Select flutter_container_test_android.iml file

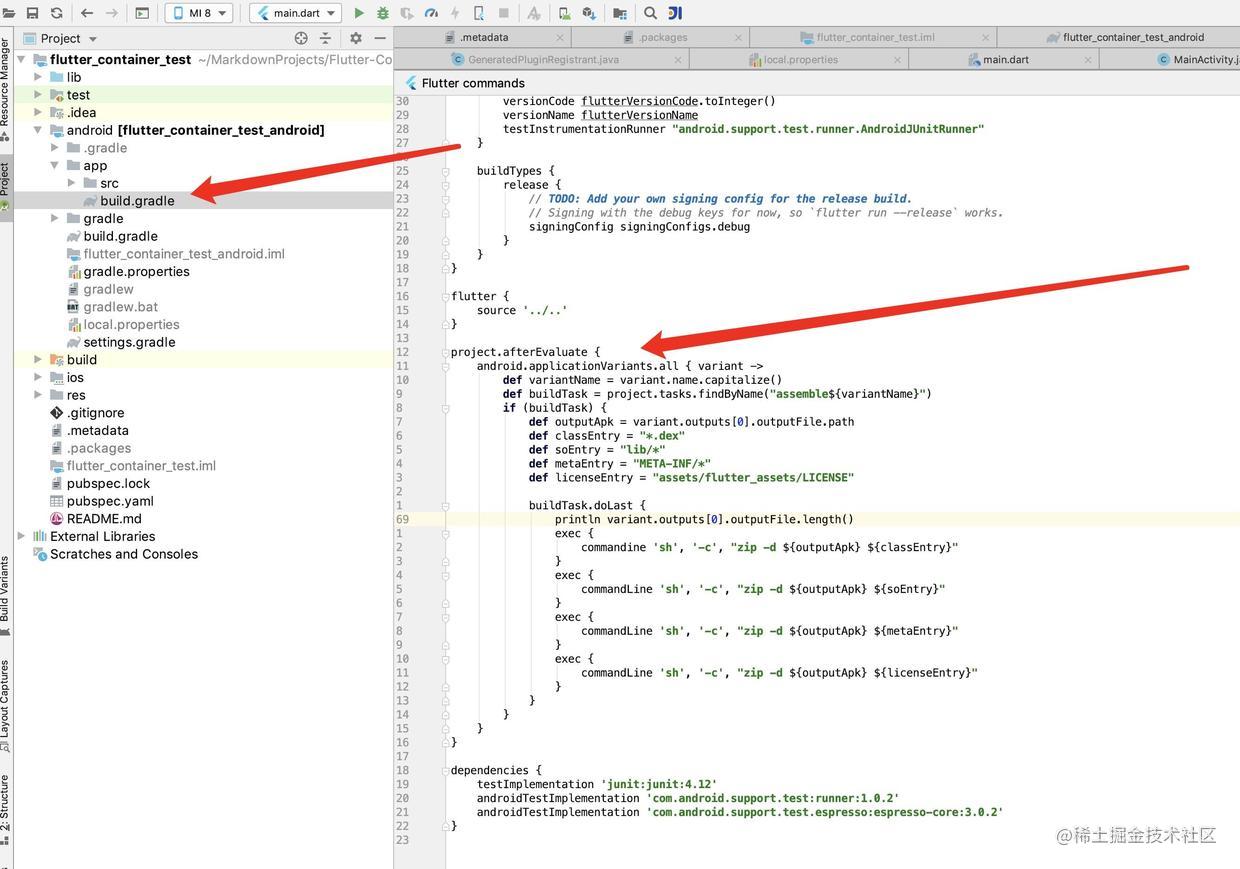point(184,254)
